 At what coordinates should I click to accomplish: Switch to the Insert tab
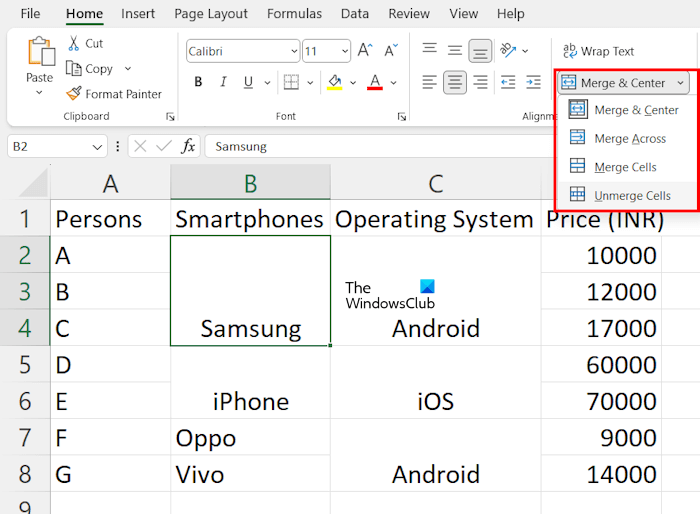pos(138,14)
